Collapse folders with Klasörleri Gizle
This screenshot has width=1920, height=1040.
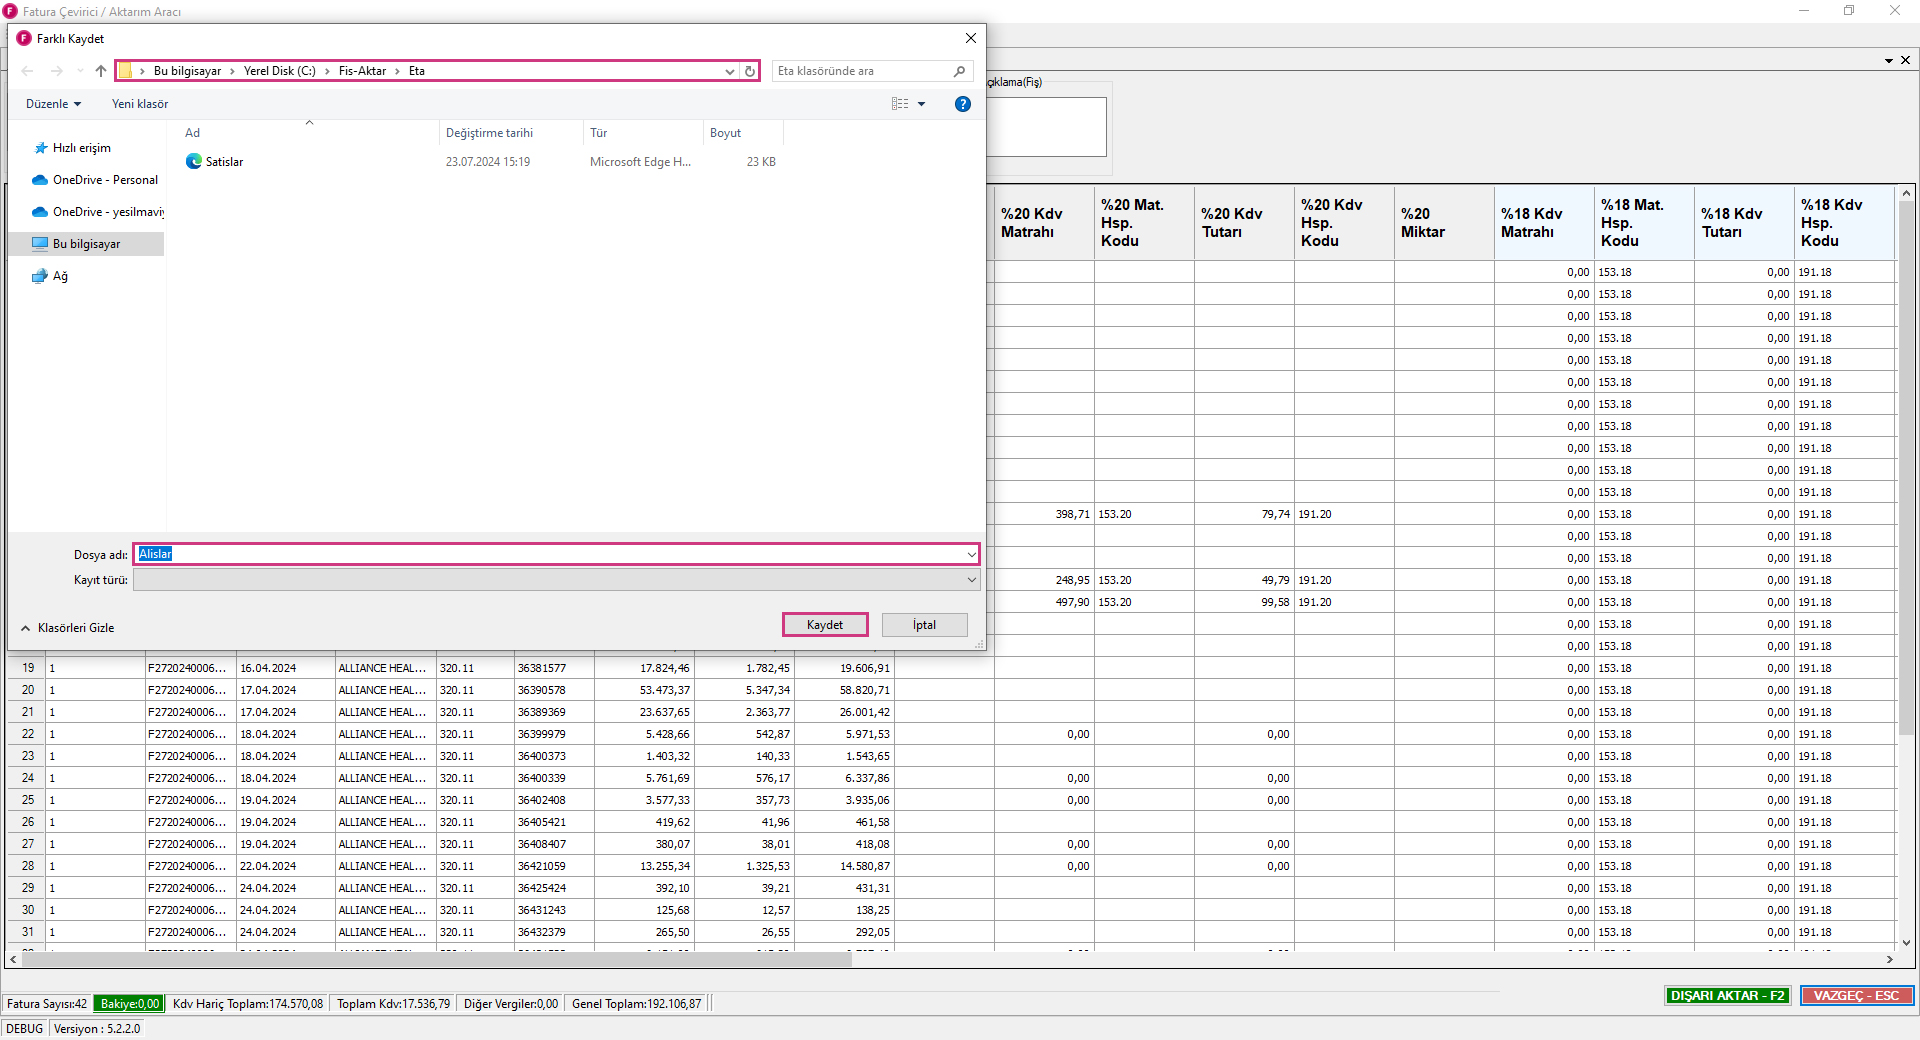[68, 628]
